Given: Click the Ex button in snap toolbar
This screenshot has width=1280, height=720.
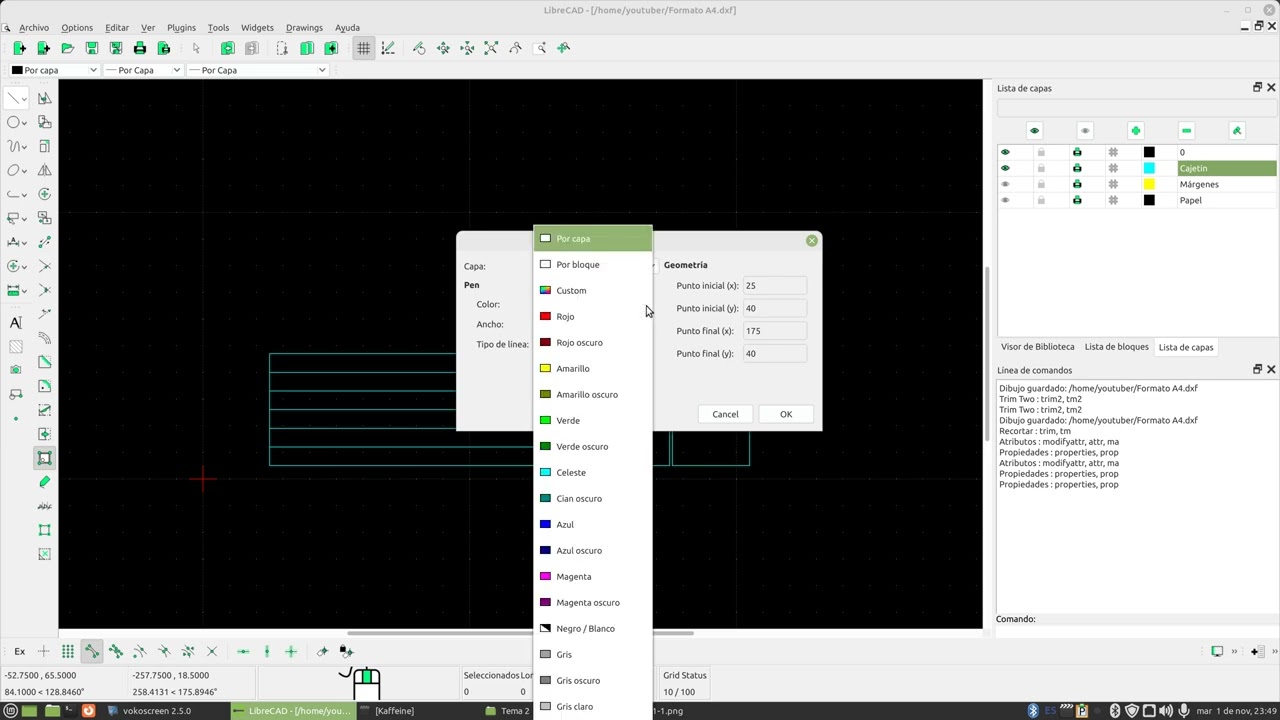Looking at the screenshot, I should (19, 652).
